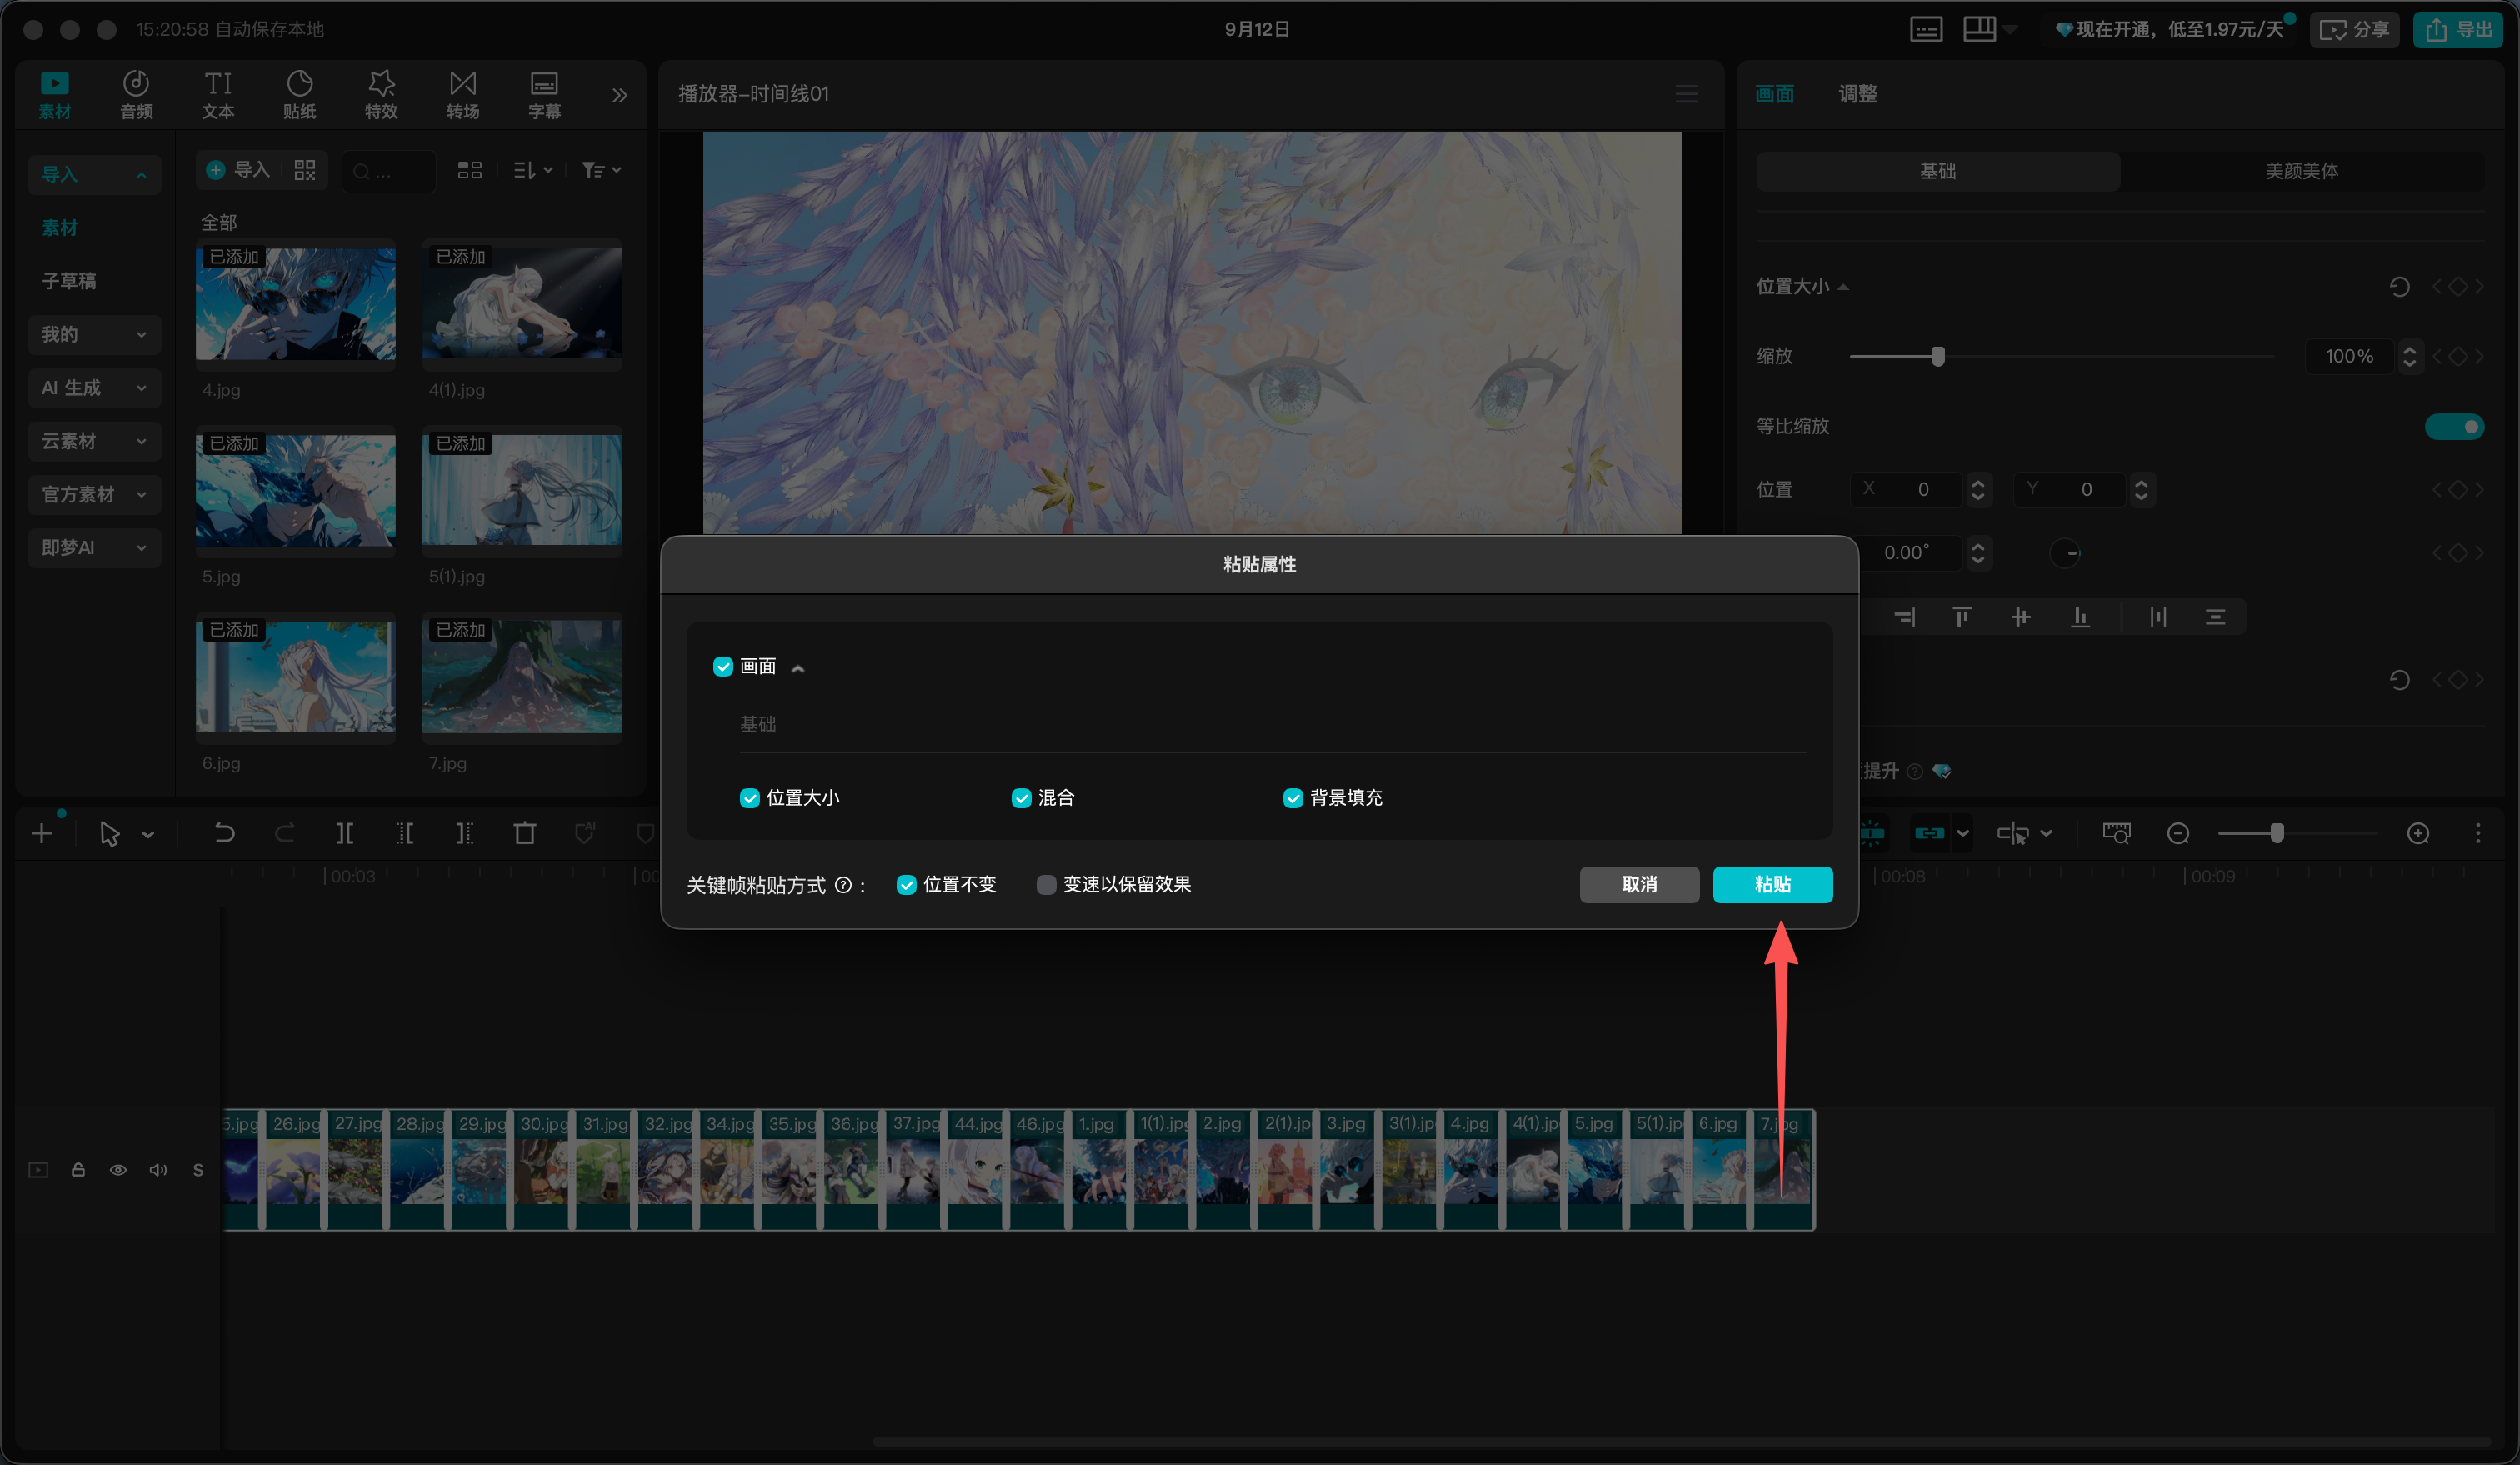Expand the 我的 sidebar group
Screen dimensions: 2520x1465
click(x=95, y=334)
